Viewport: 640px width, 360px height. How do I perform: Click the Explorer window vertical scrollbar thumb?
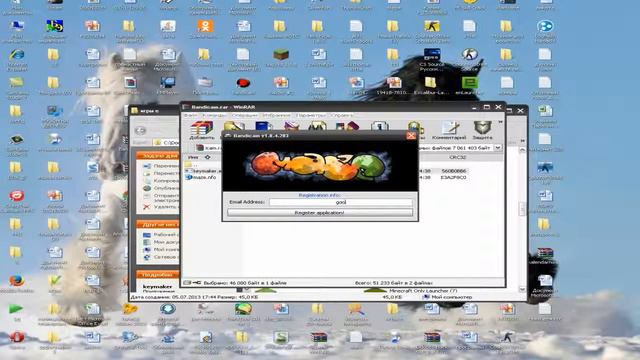[x=522, y=209]
